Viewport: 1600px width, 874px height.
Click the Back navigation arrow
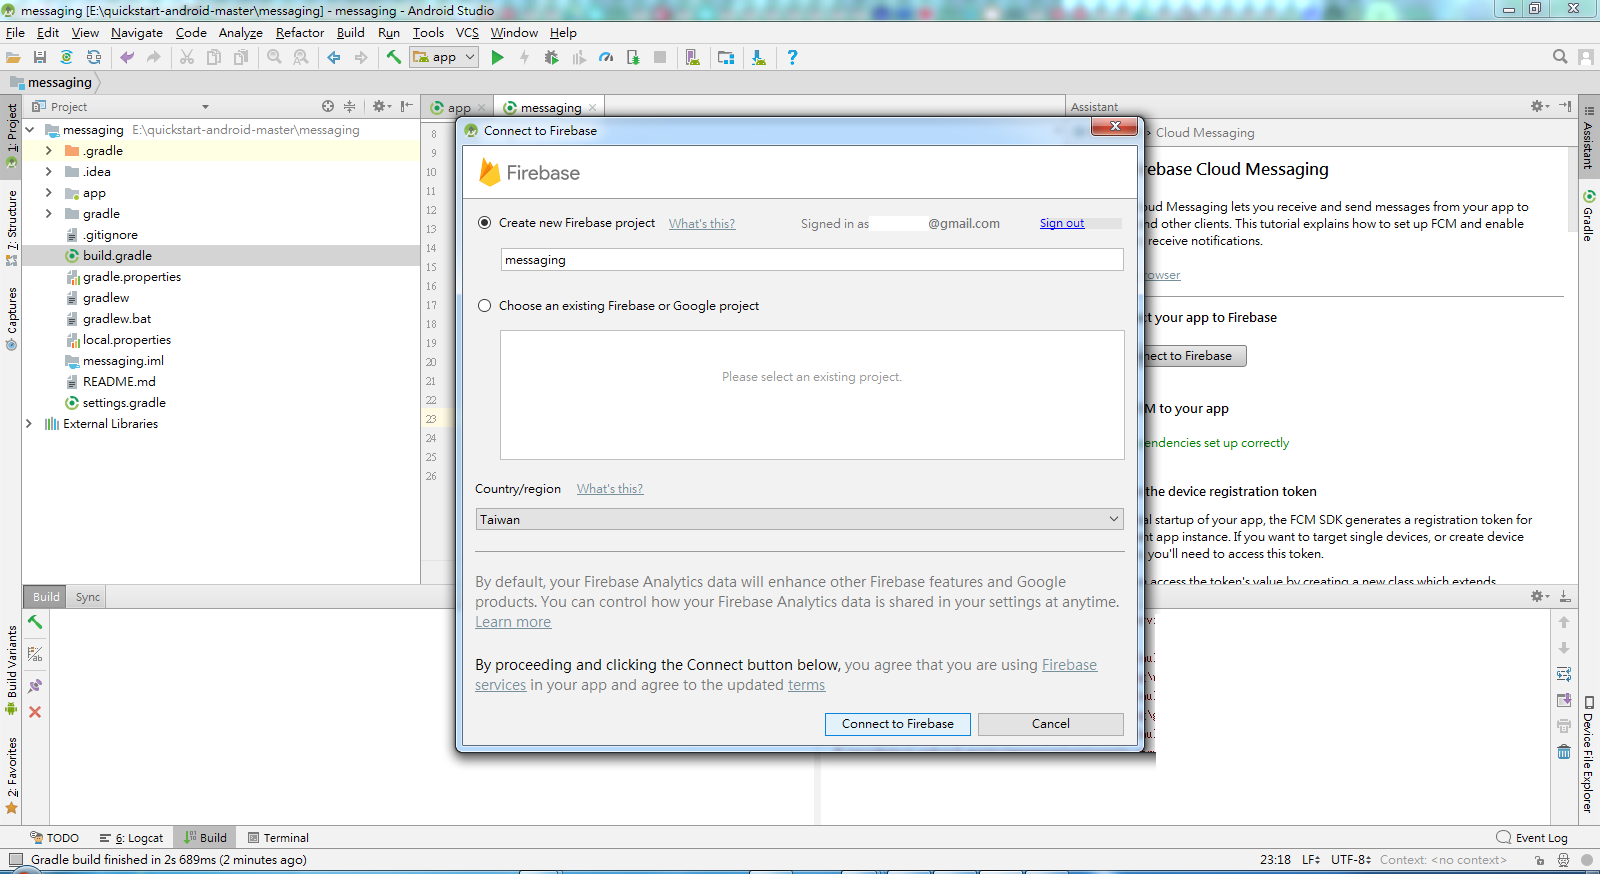coord(334,58)
